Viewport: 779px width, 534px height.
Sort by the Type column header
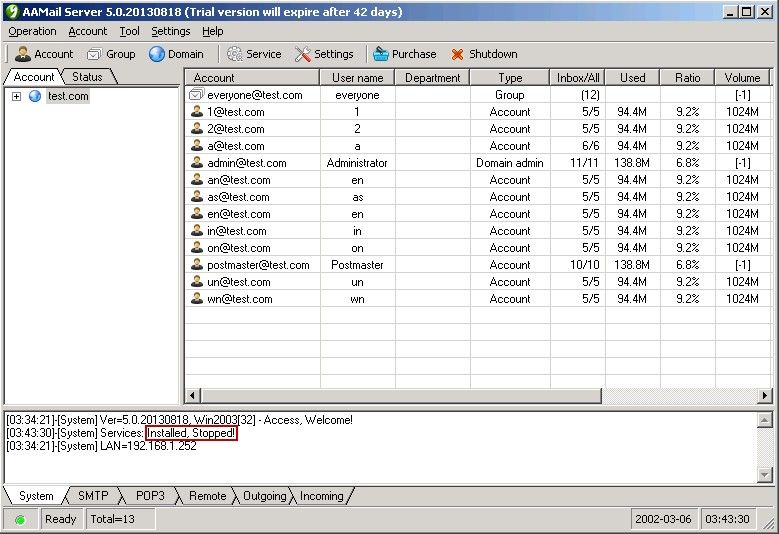[510, 77]
